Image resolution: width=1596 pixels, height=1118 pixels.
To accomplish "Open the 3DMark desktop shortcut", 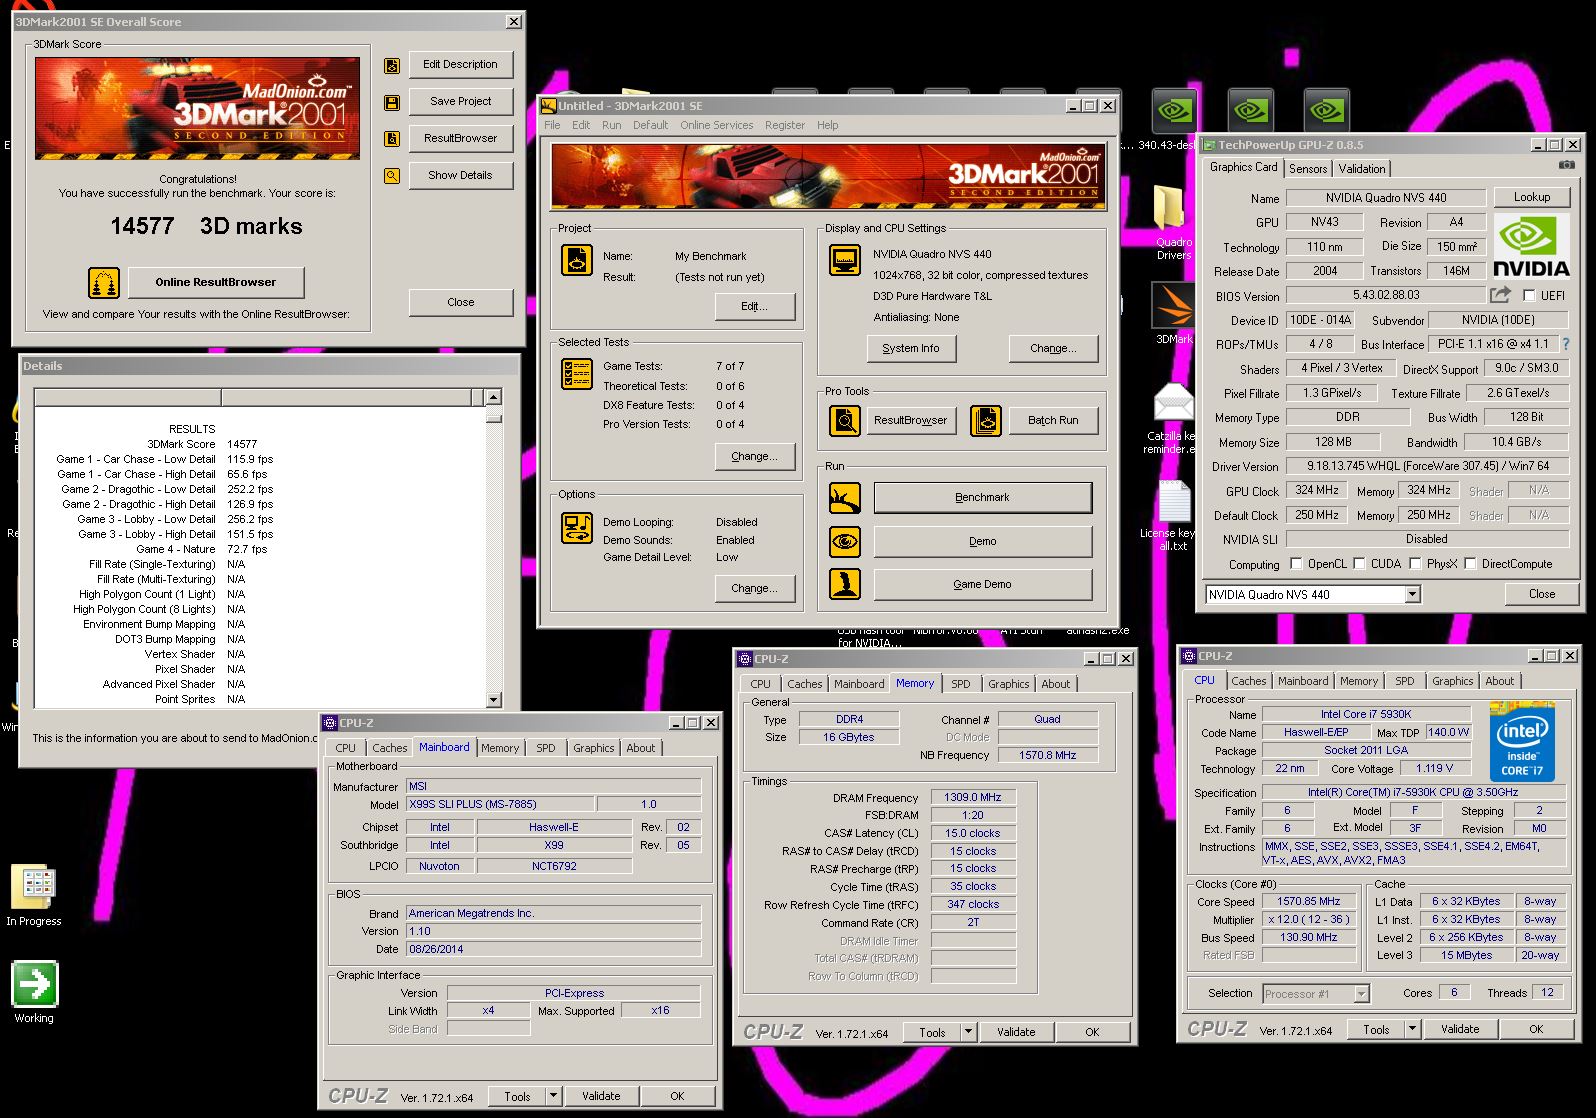I will [x=1172, y=312].
